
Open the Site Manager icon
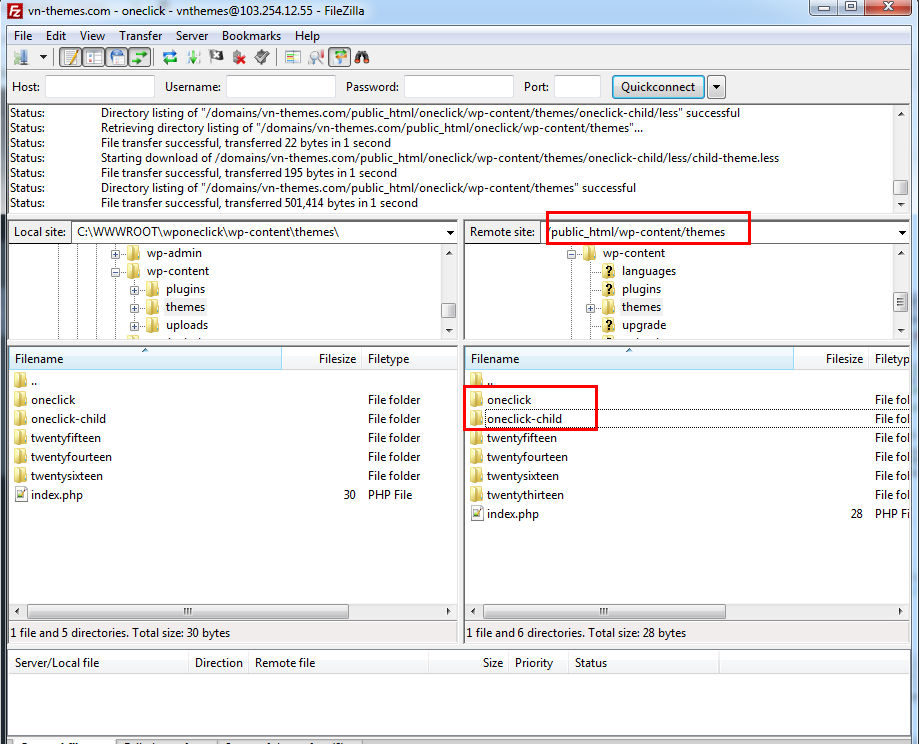tap(21, 57)
